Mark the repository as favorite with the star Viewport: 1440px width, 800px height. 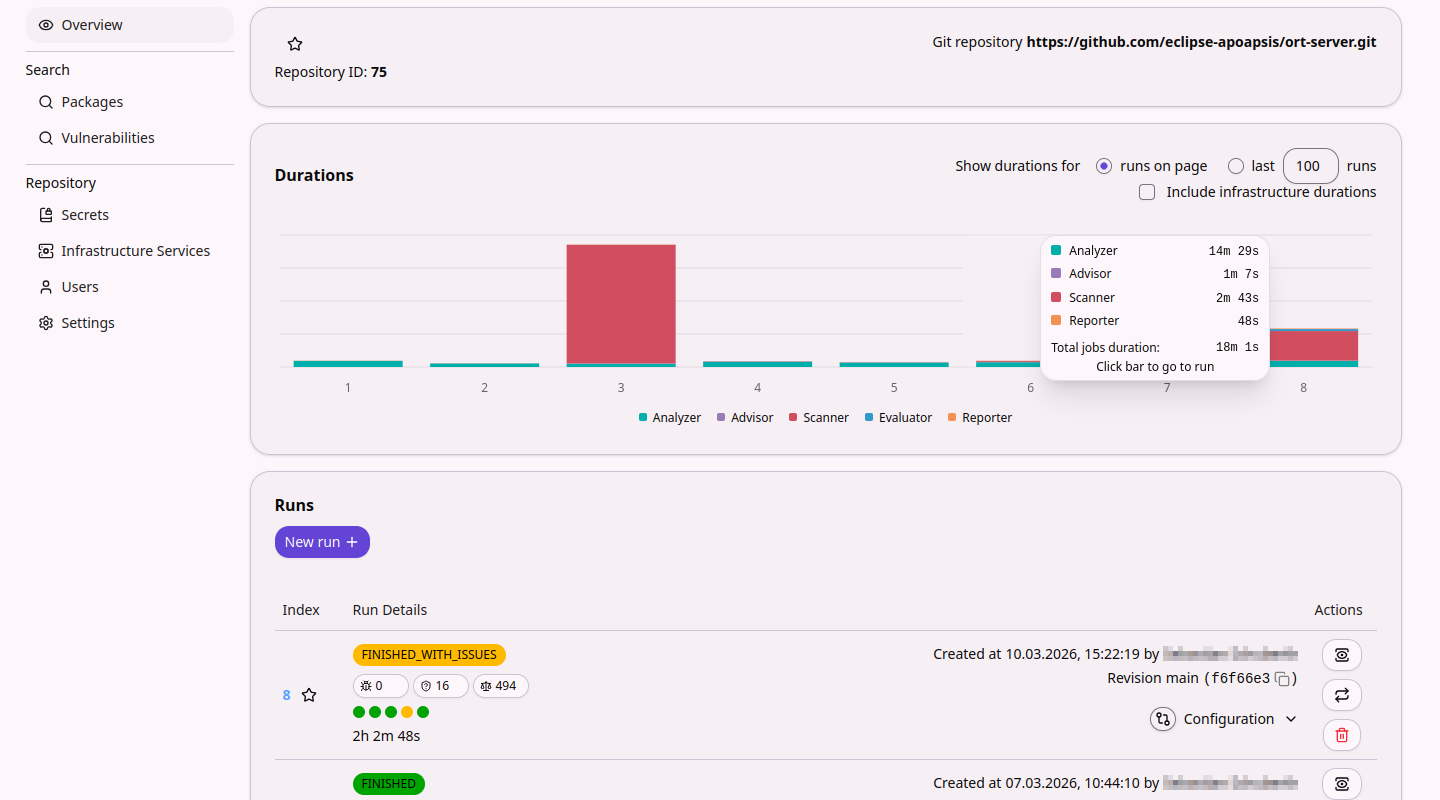pyautogui.click(x=295, y=44)
